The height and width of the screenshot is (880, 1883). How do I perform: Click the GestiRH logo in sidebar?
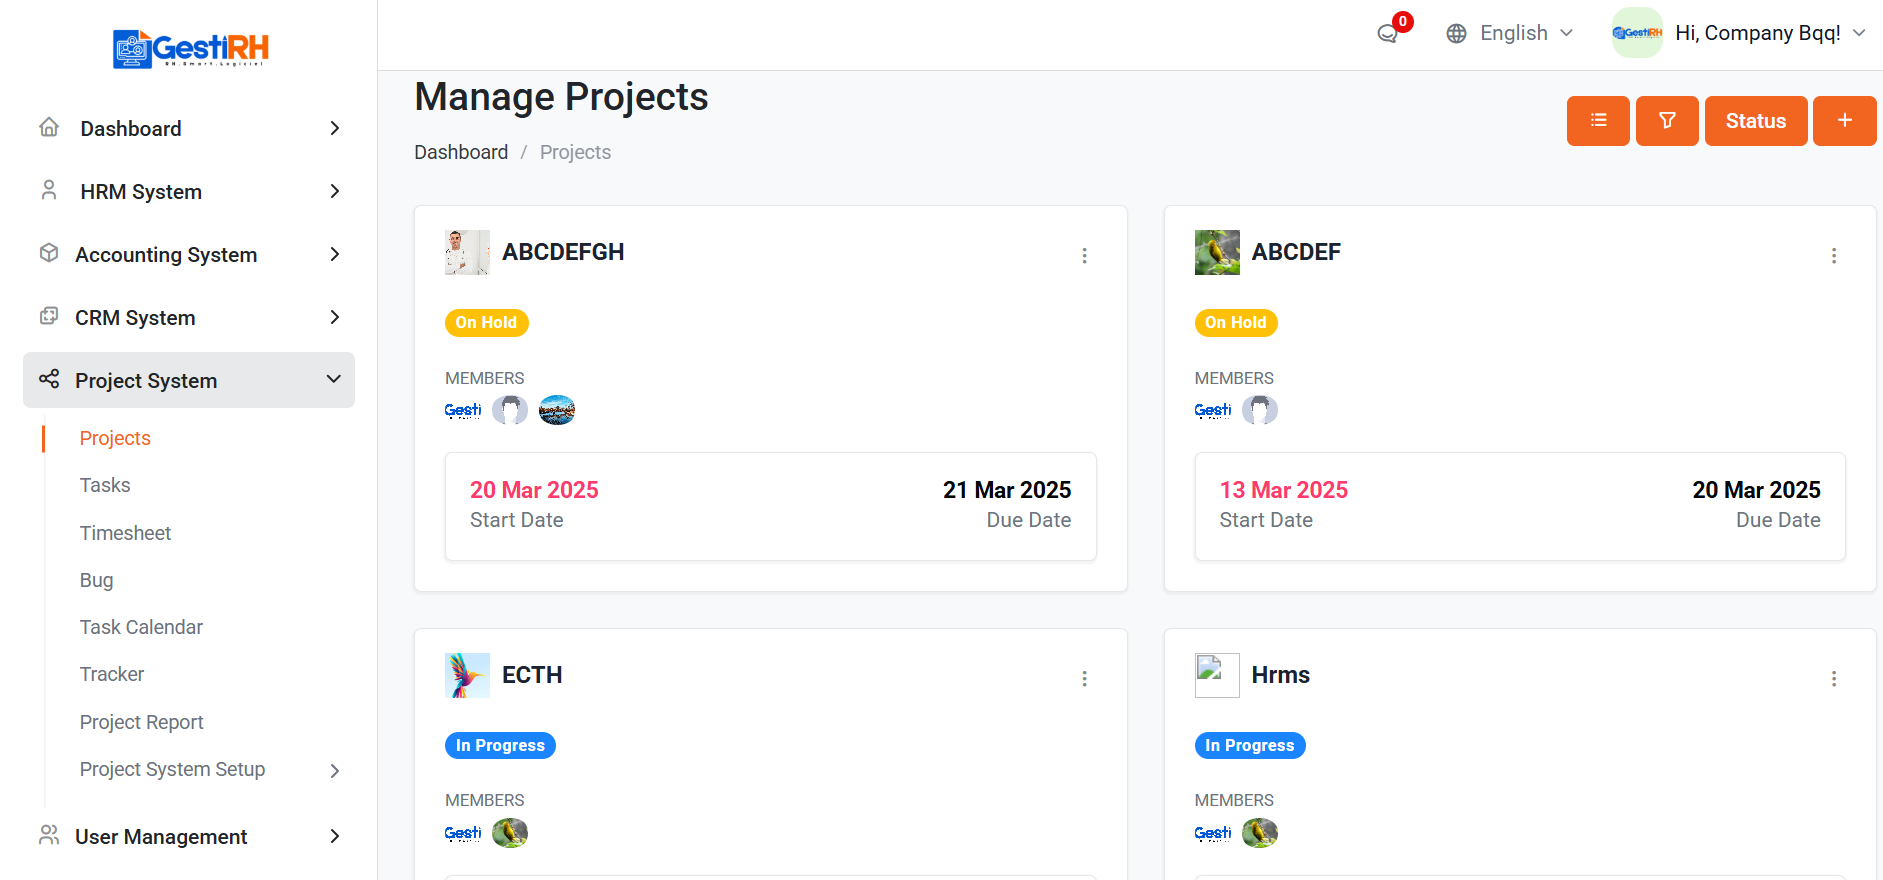[x=190, y=48]
